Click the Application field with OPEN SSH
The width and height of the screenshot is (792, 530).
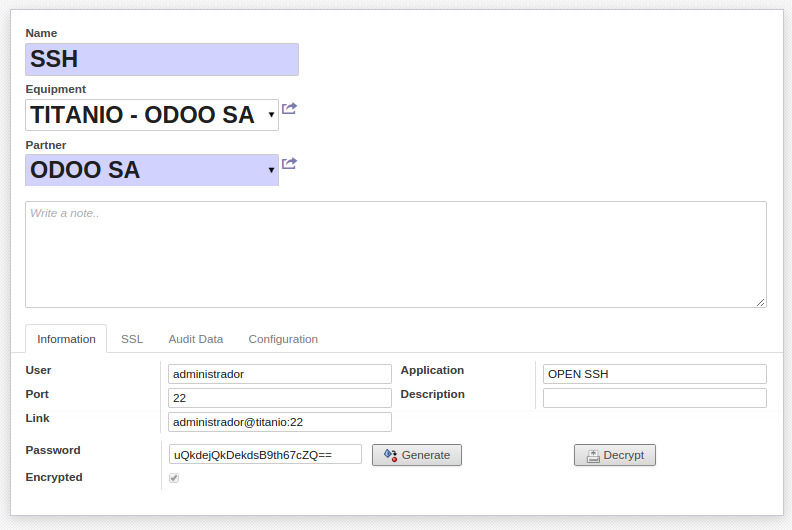coord(654,374)
